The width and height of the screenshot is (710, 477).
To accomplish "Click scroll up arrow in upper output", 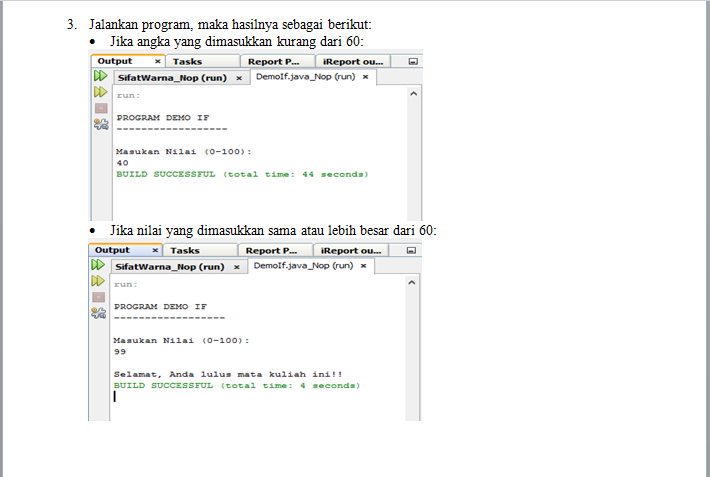I will tap(413, 94).
